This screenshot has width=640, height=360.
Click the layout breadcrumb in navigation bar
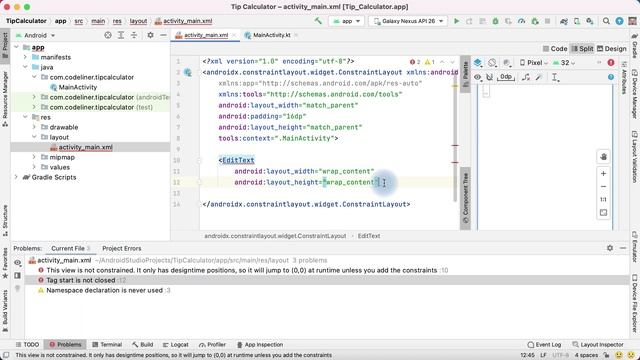coord(138,21)
